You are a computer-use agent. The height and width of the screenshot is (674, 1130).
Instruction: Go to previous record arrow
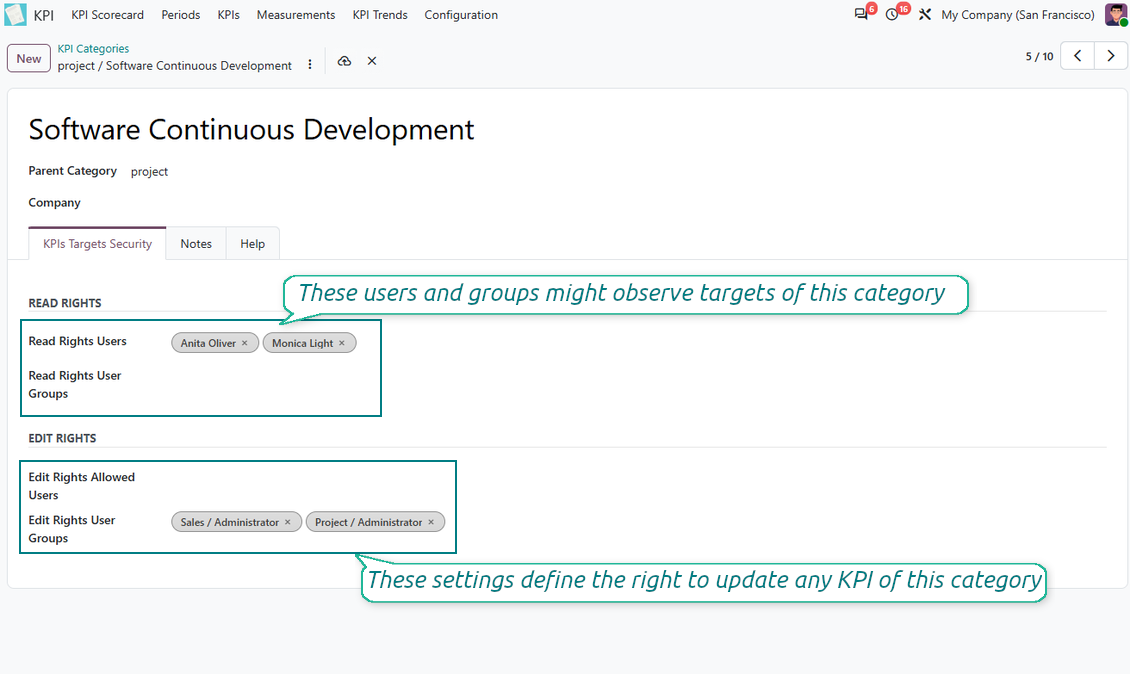point(1077,56)
